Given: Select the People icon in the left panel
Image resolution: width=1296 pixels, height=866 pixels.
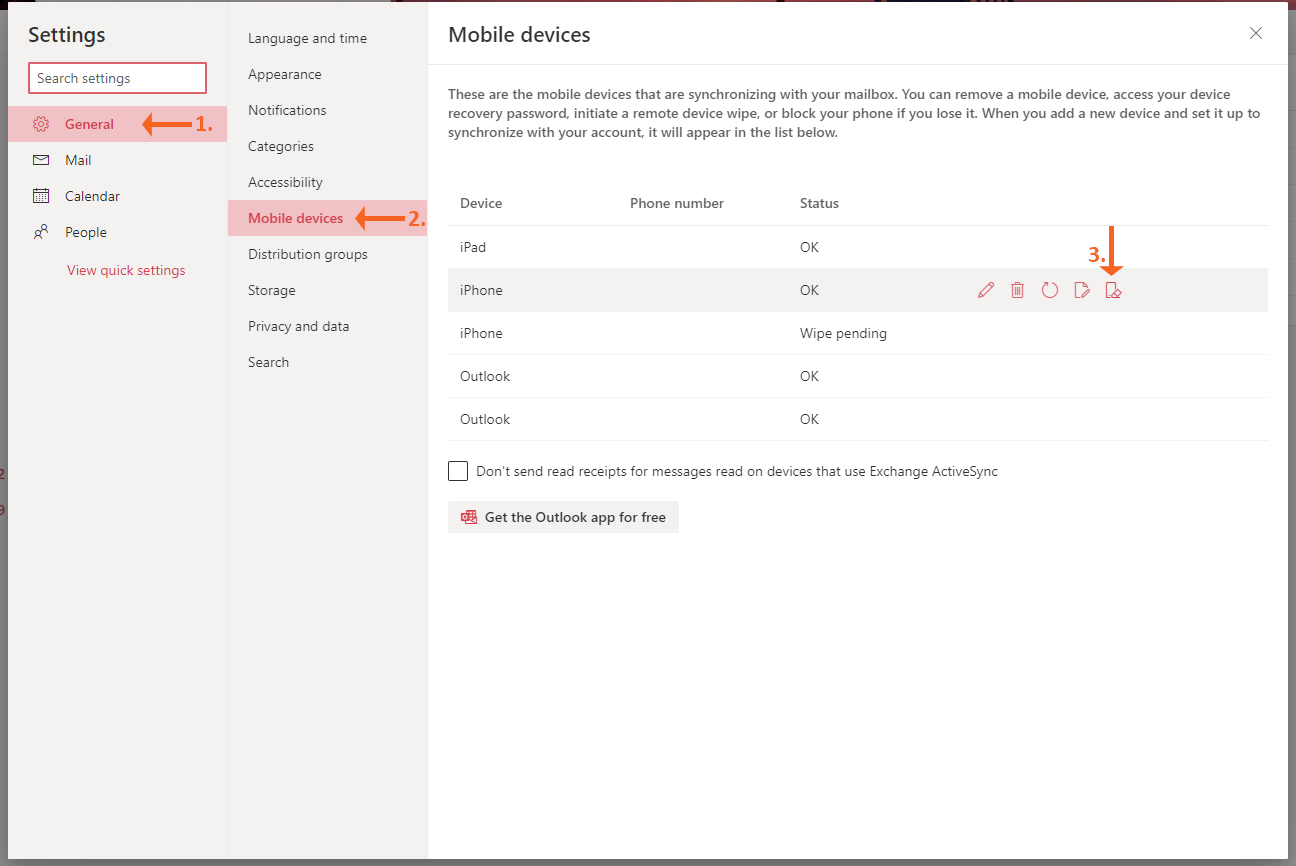Looking at the screenshot, I should coord(41,231).
